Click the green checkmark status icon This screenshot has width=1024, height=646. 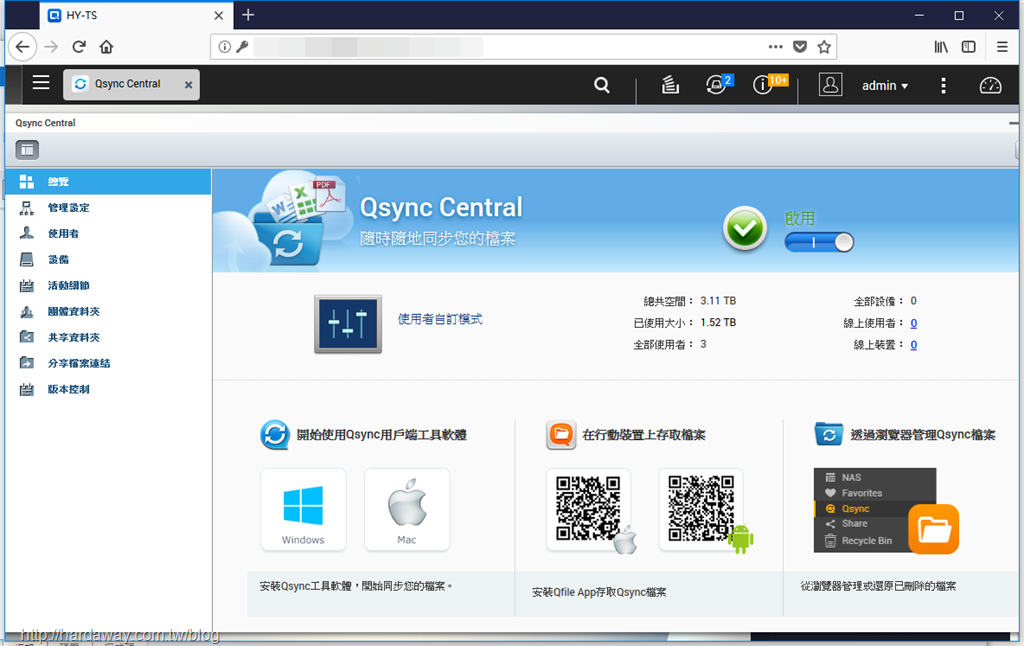[x=744, y=228]
